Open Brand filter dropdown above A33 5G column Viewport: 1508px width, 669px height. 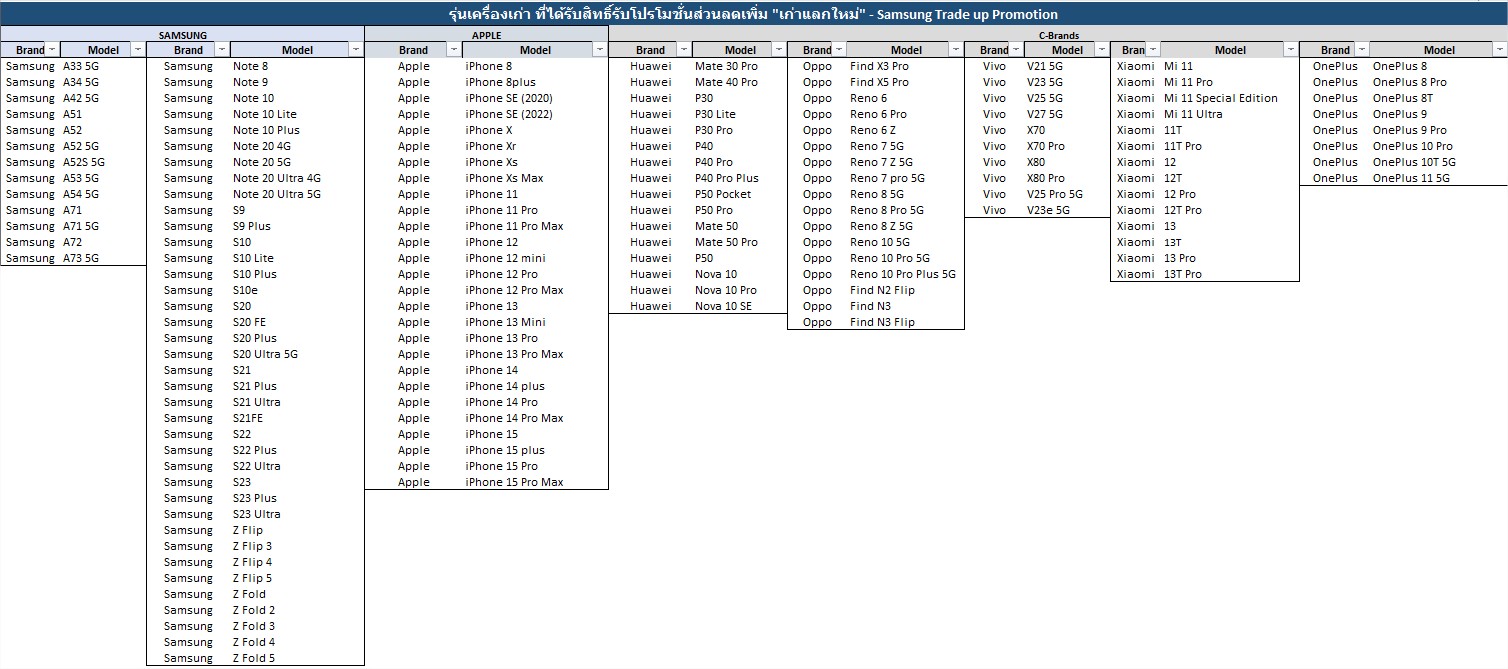(x=53, y=50)
